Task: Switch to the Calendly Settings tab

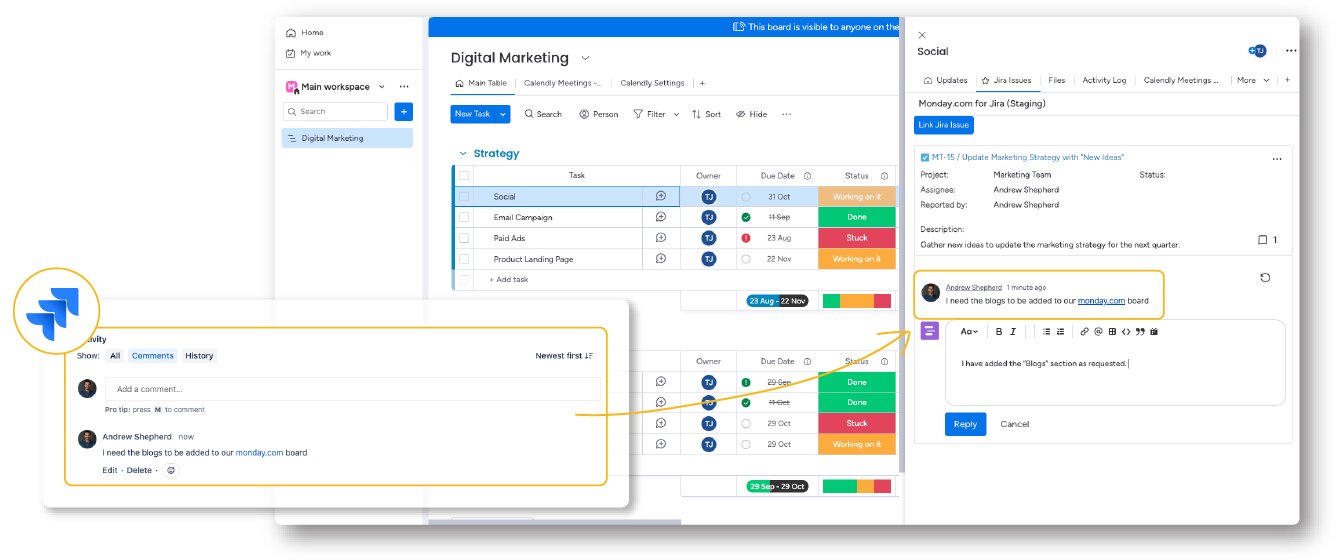Action: coord(652,83)
